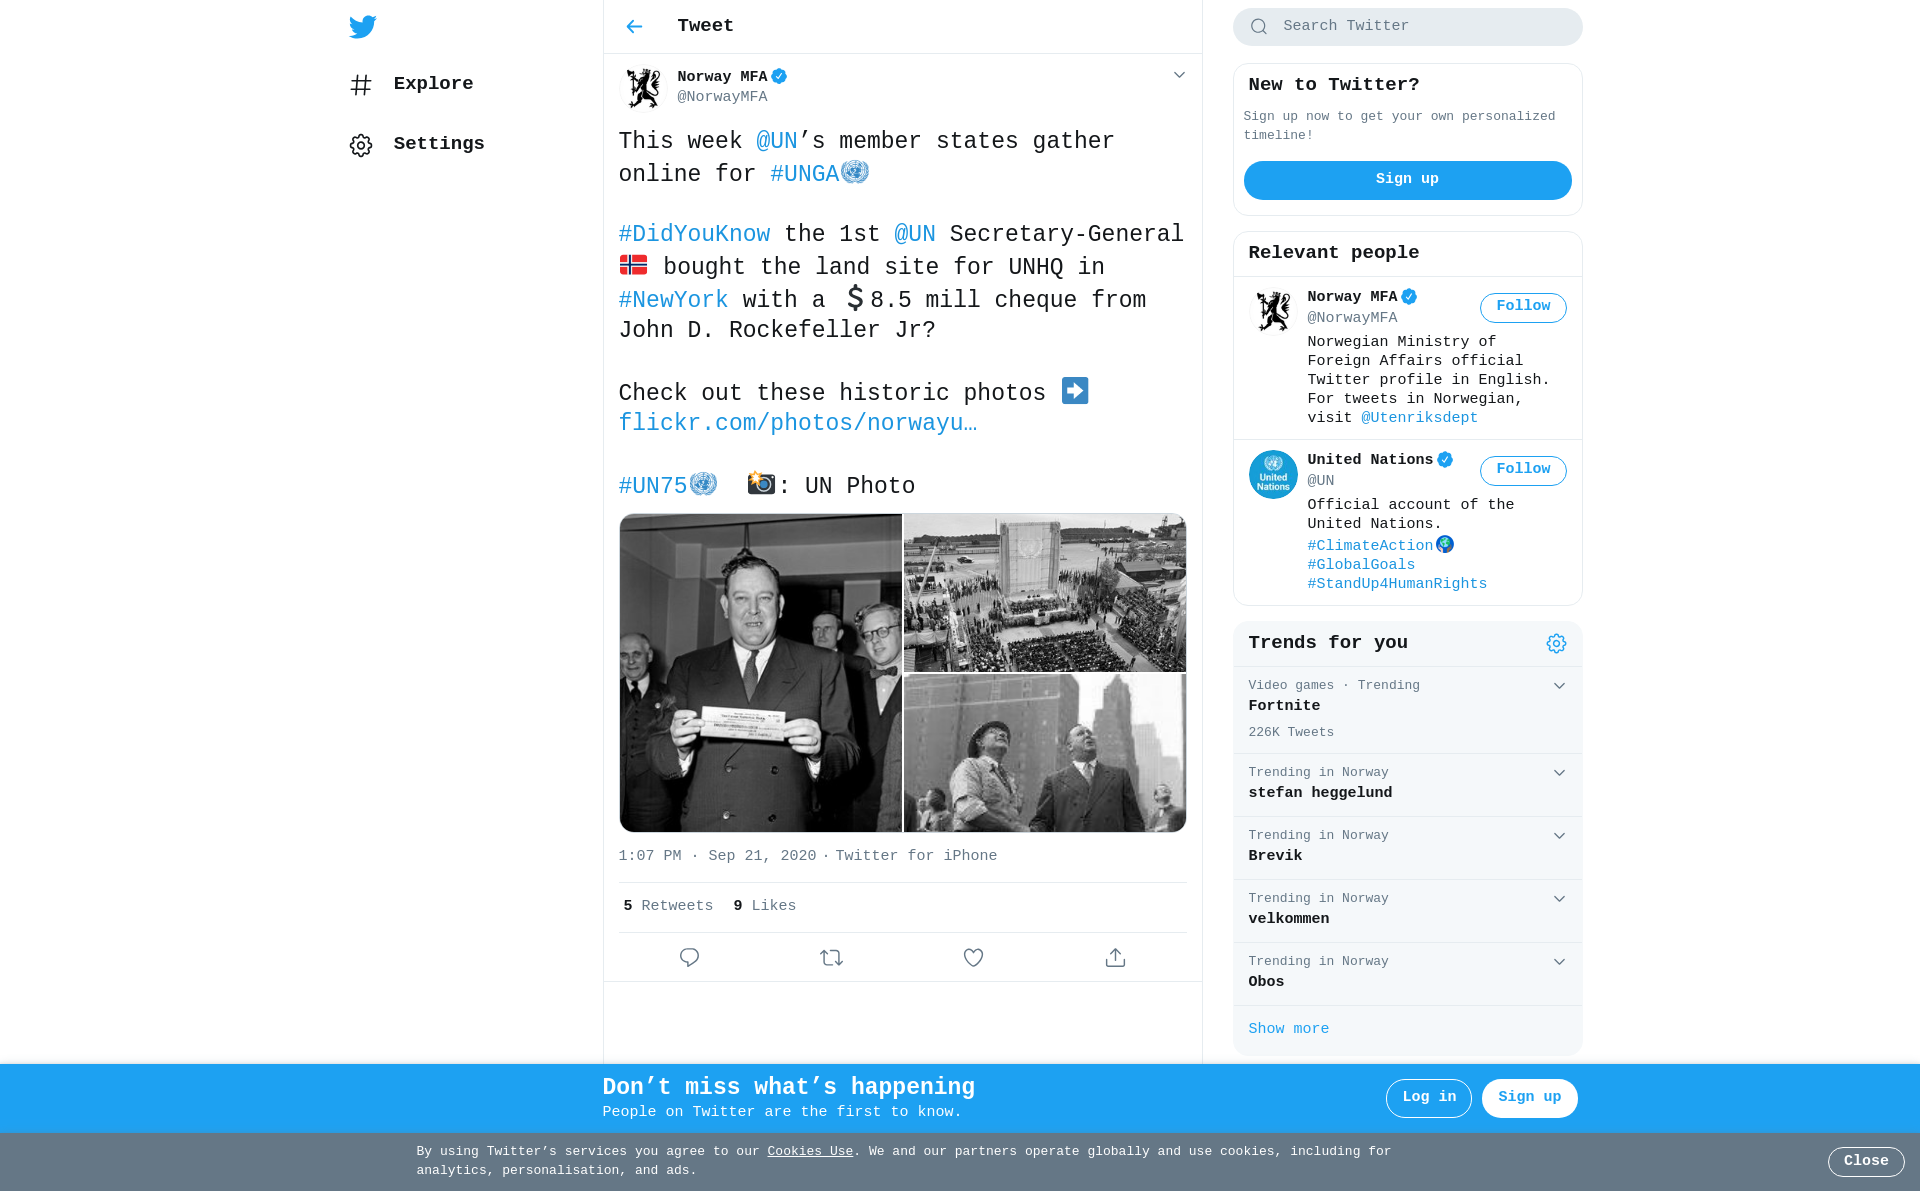The image size is (1920, 1191).
Task: Follow the United Nations account
Action: pos(1523,471)
